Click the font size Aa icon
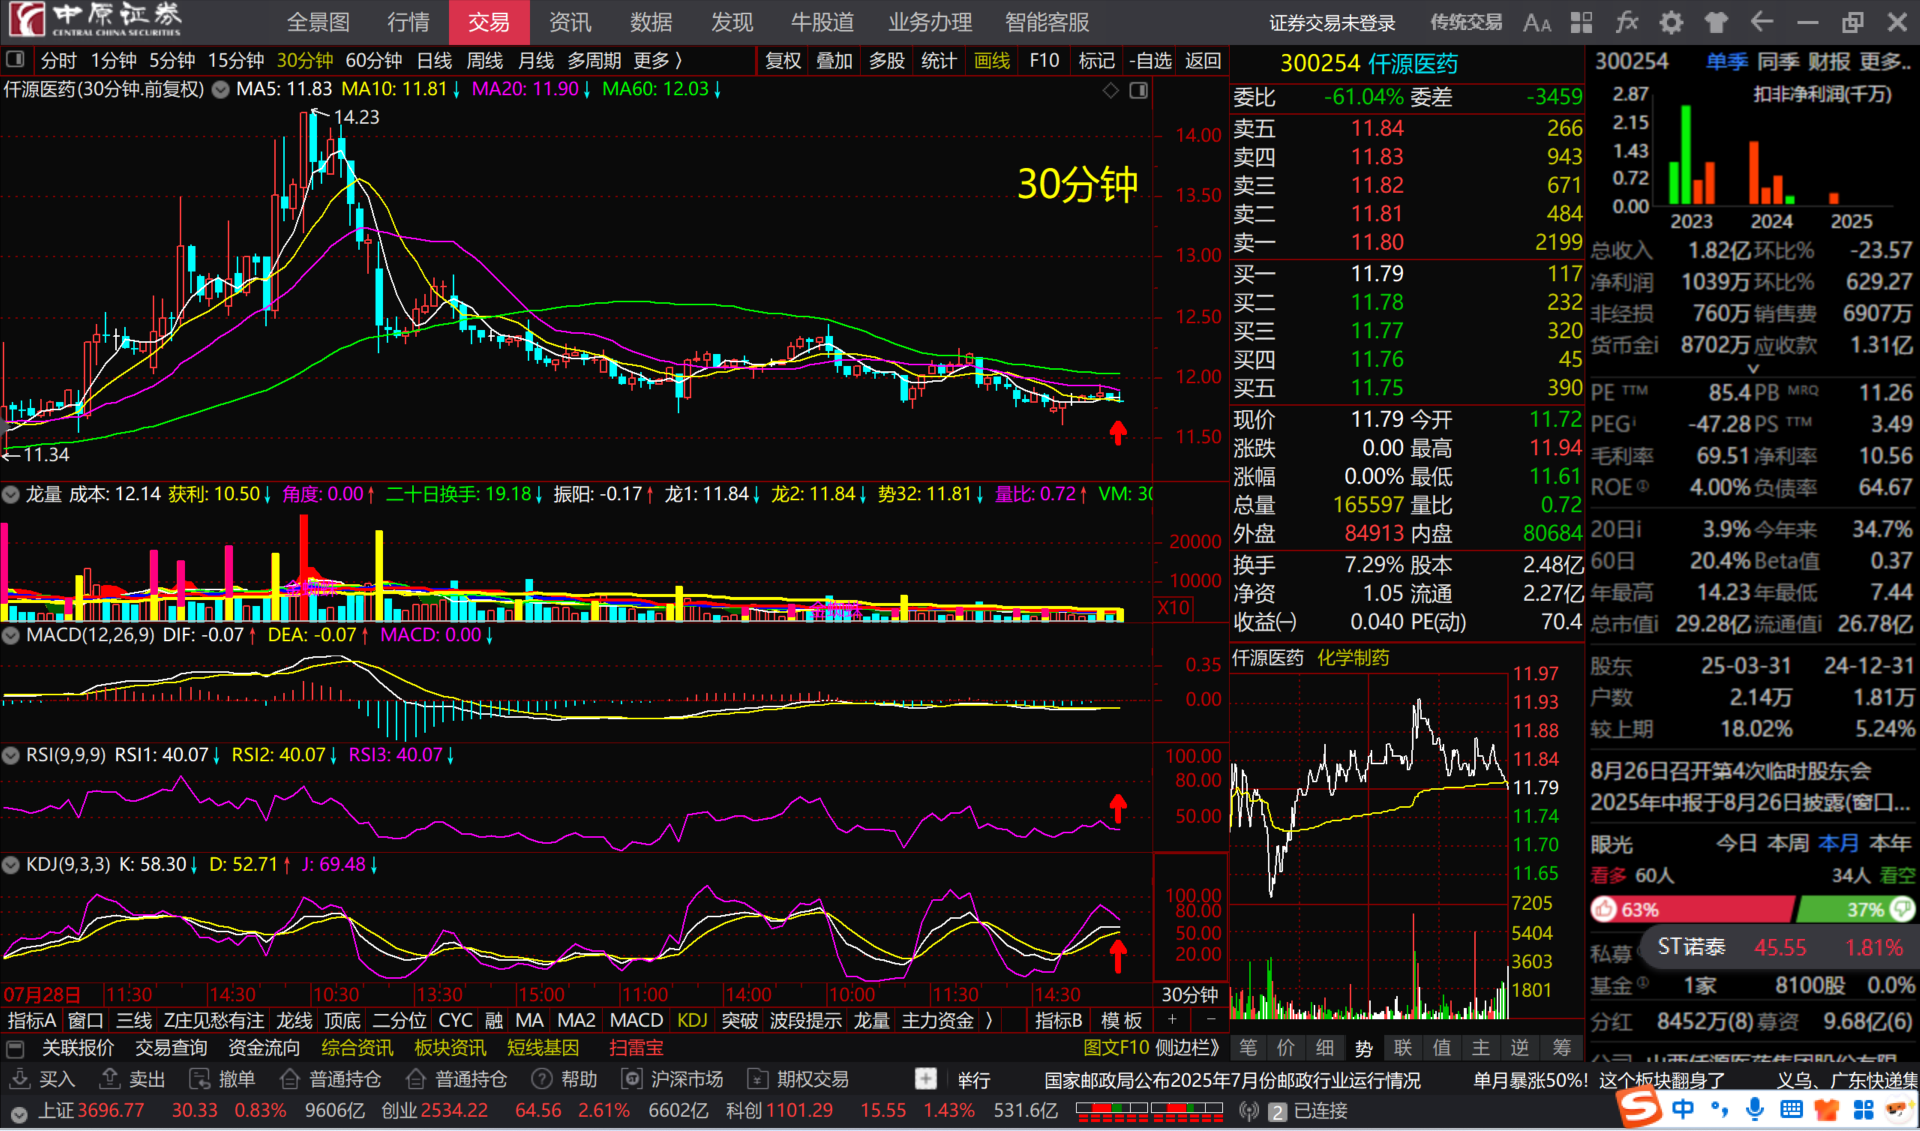 click(x=1537, y=22)
